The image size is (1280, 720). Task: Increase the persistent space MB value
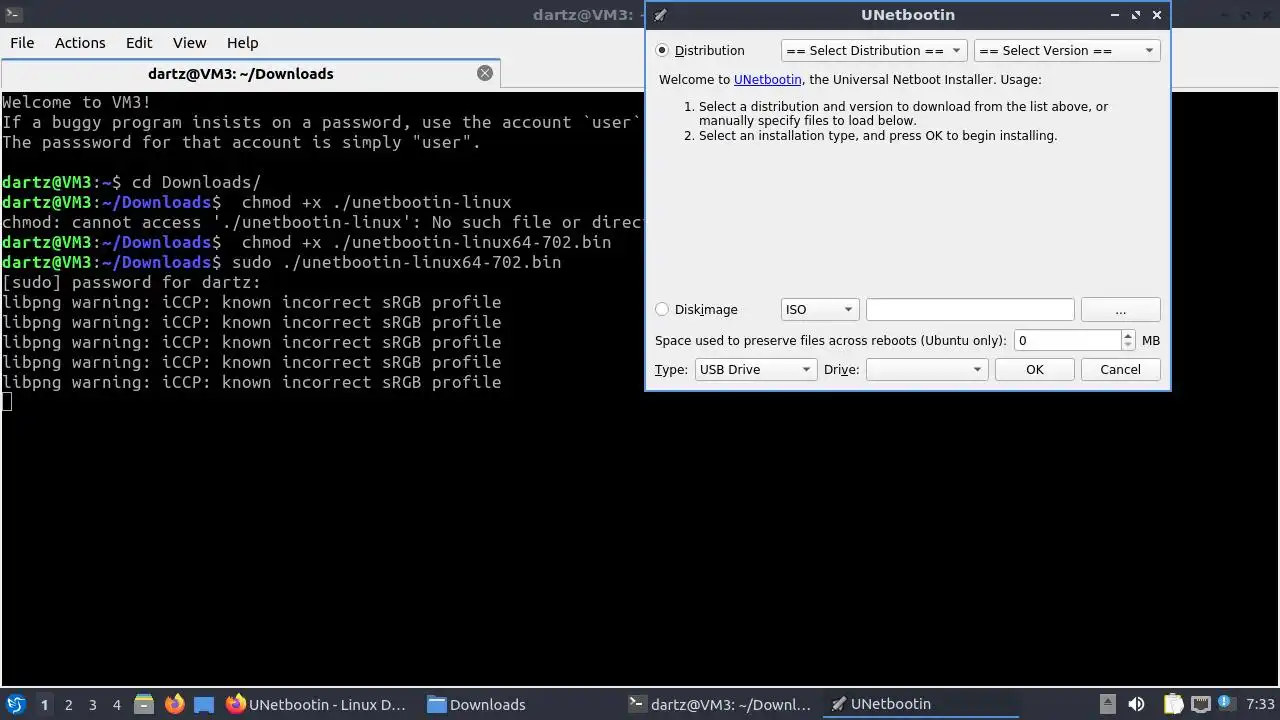click(1128, 335)
